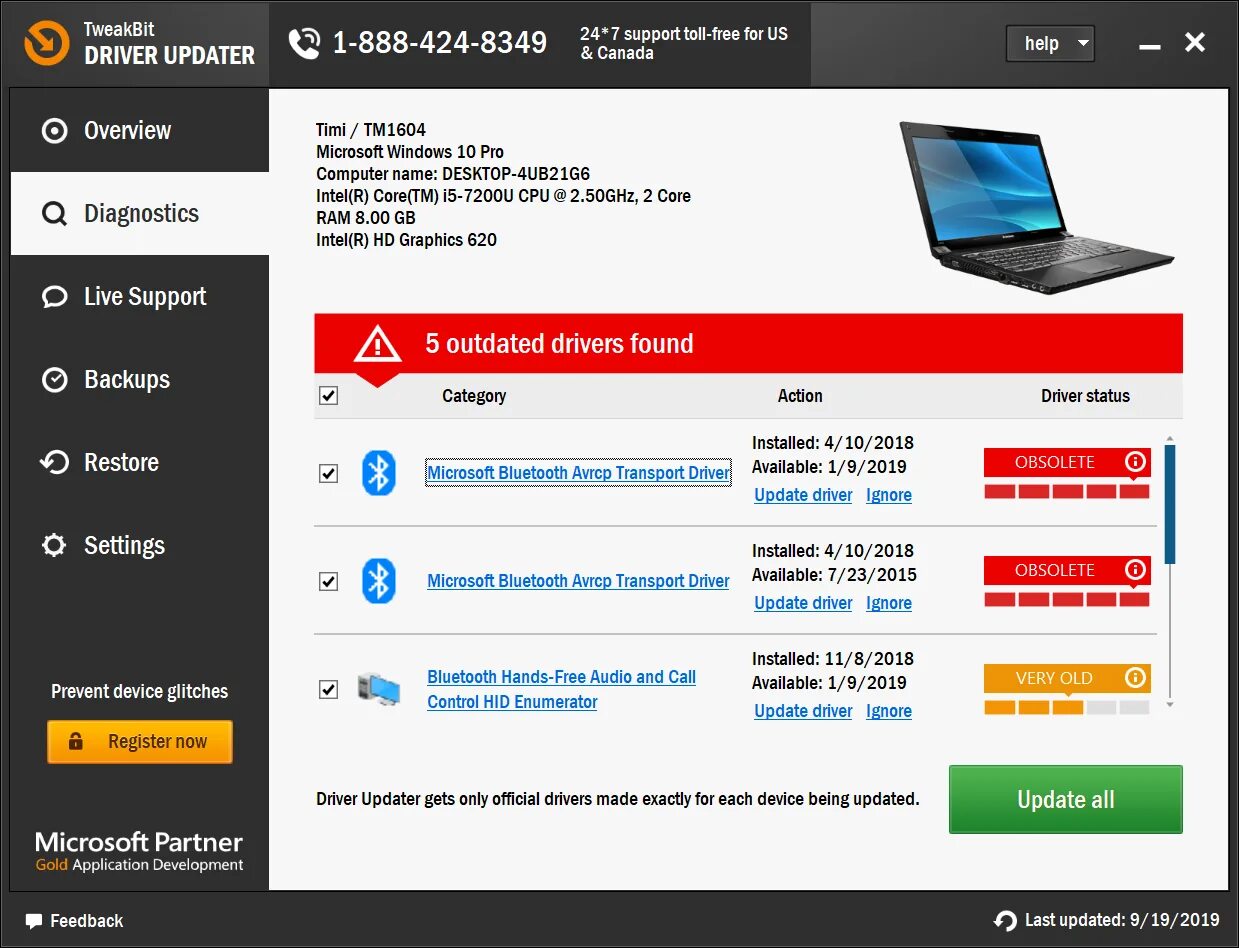Viewport: 1239px width, 948px height.
Task: Switch to the Diagnostics tab
Action: (x=140, y=213)
